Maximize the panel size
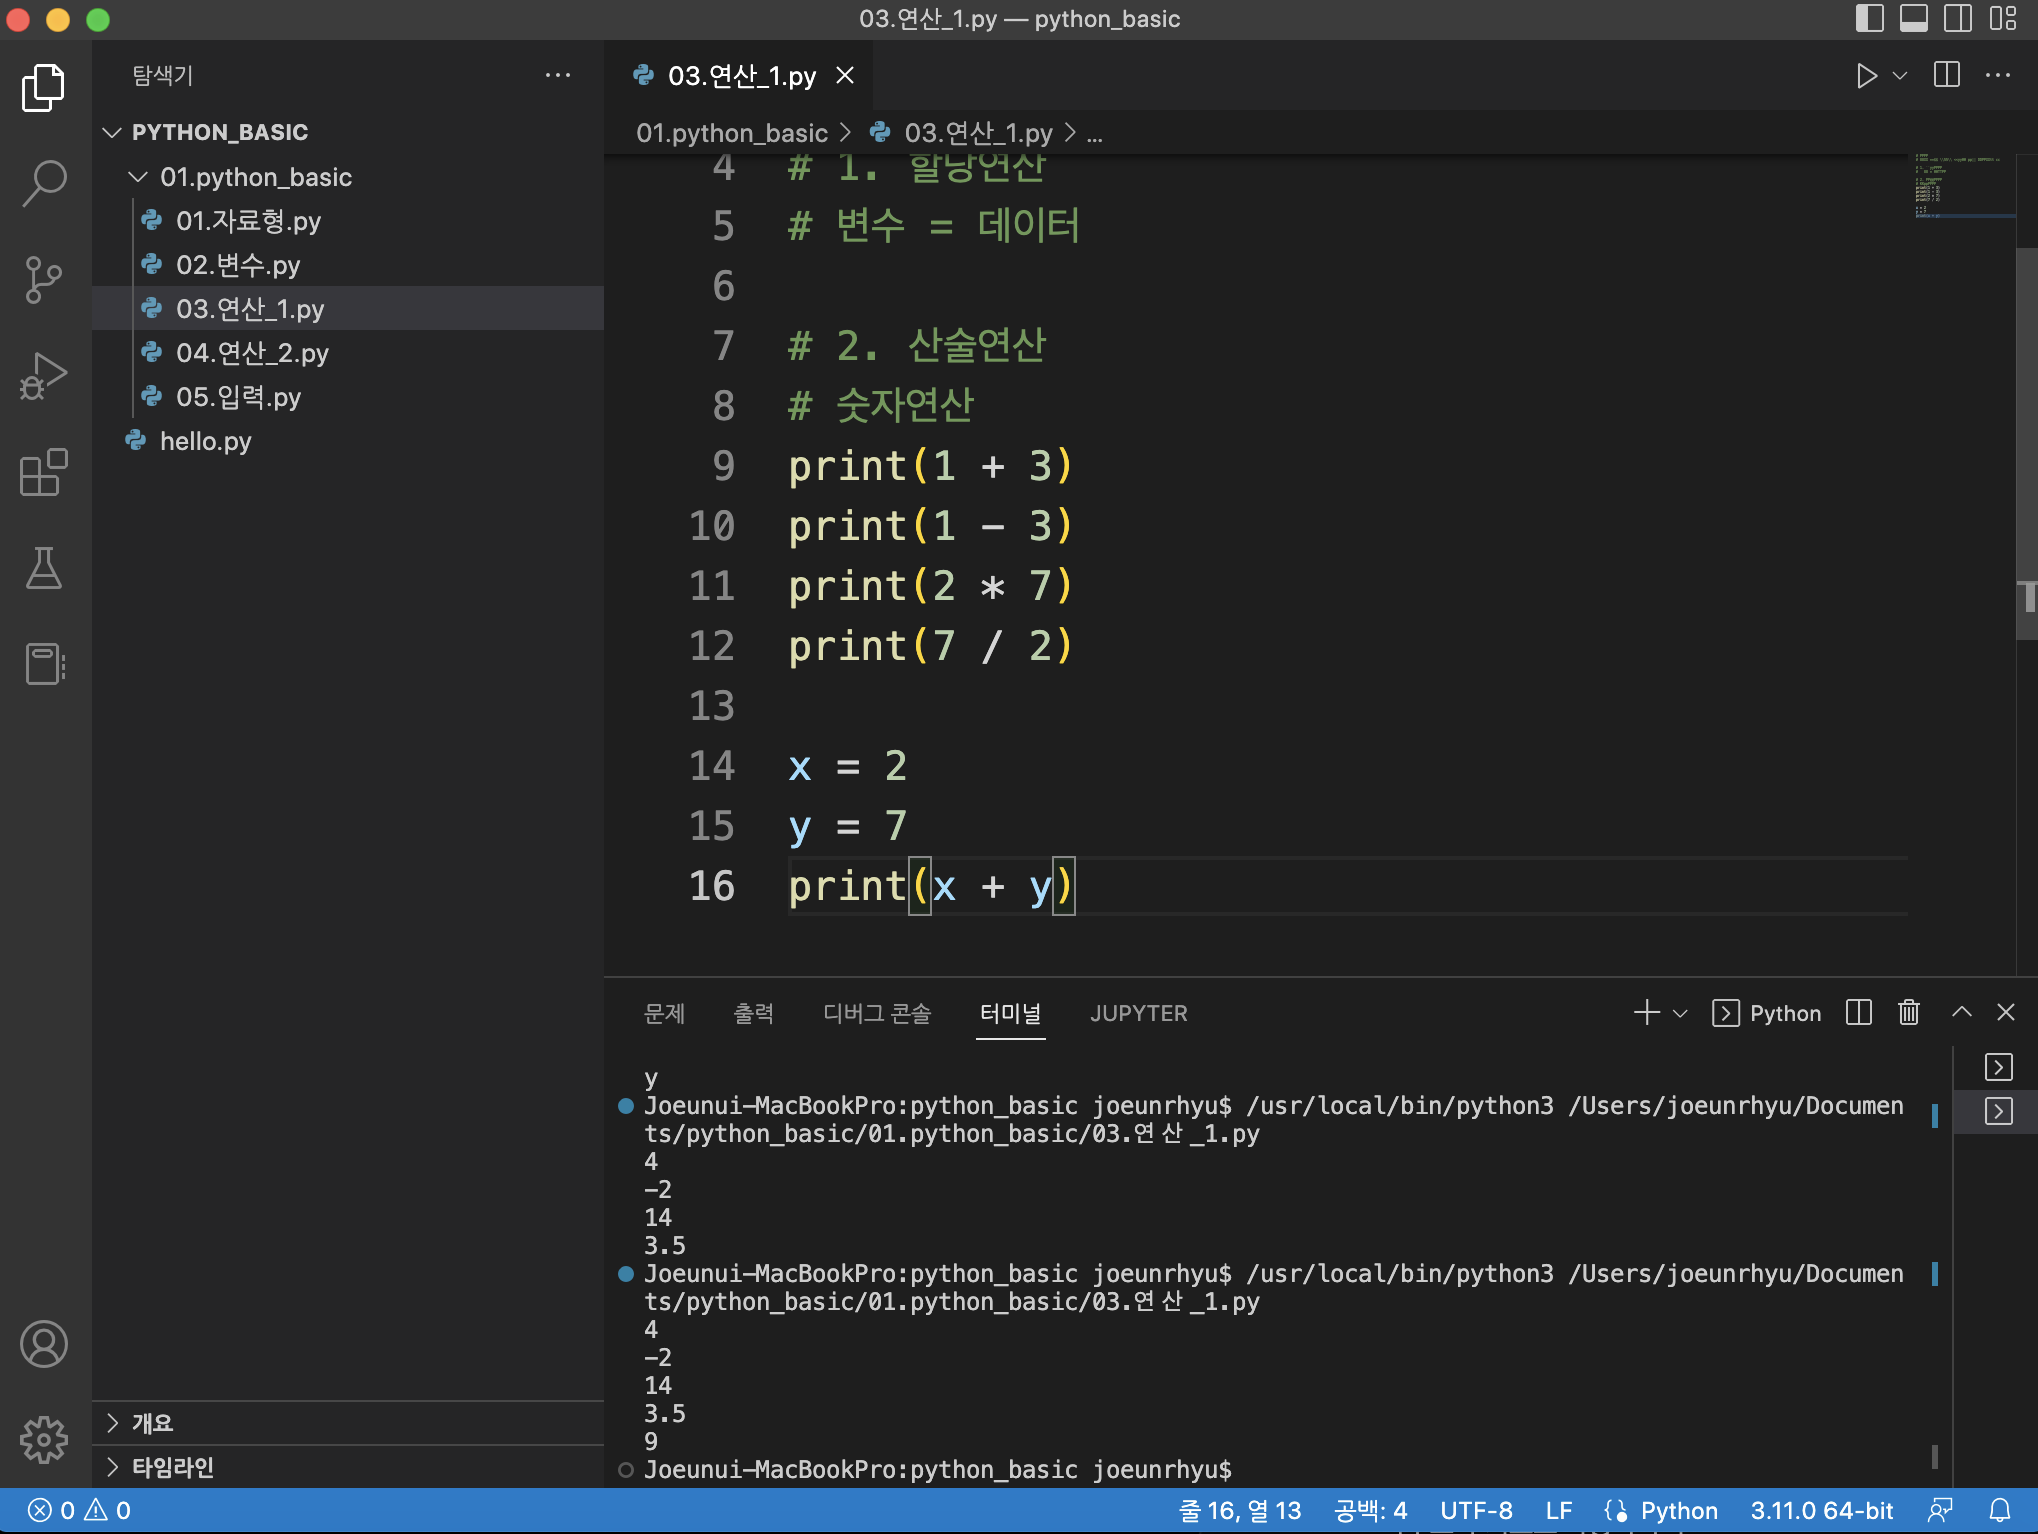 click(1961, 1013)
